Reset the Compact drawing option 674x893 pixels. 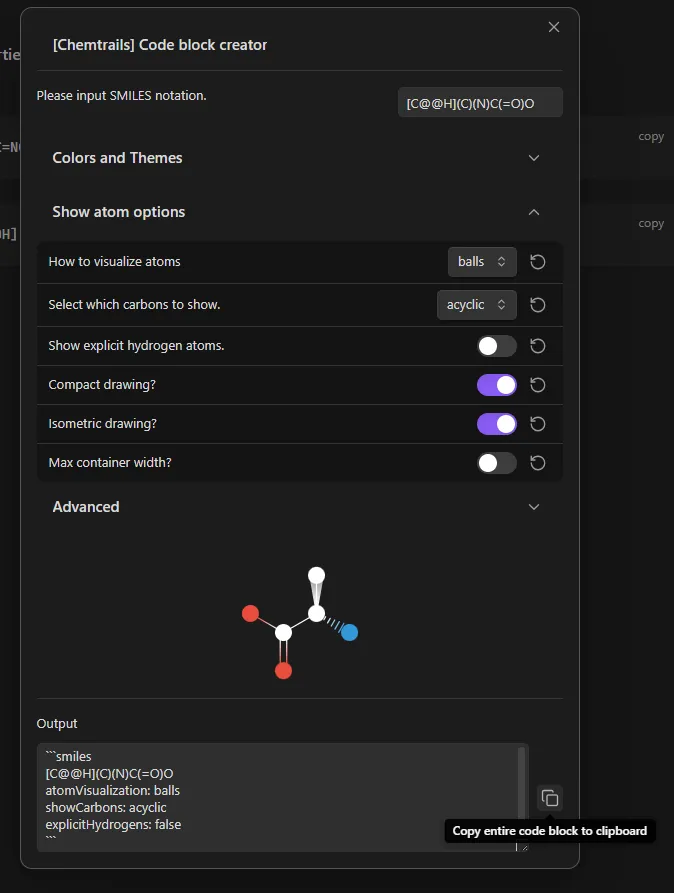(538, 385)
